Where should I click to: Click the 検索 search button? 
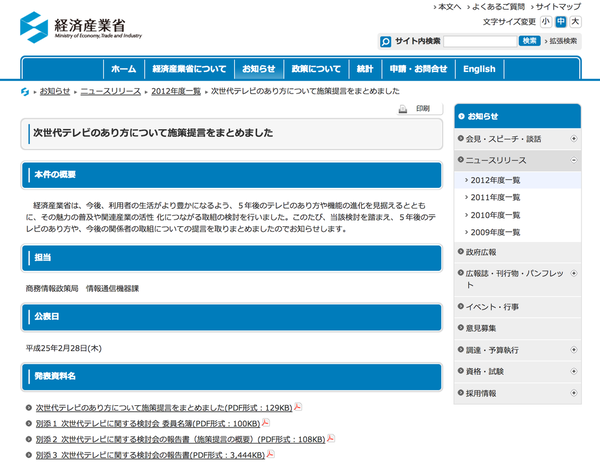pos(529,41)
